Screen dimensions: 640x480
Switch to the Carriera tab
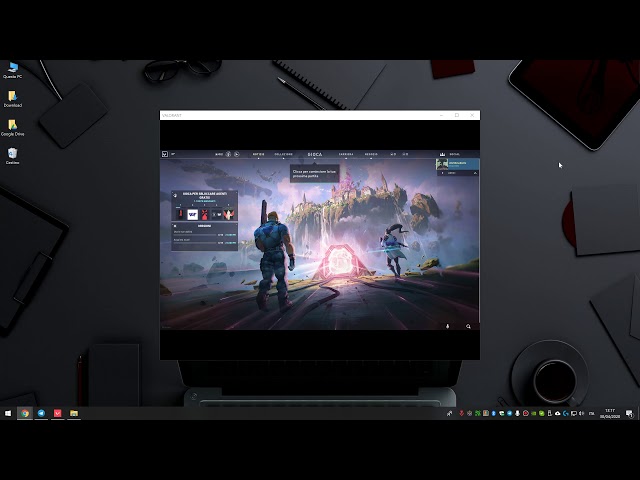[x=346, y=154]
